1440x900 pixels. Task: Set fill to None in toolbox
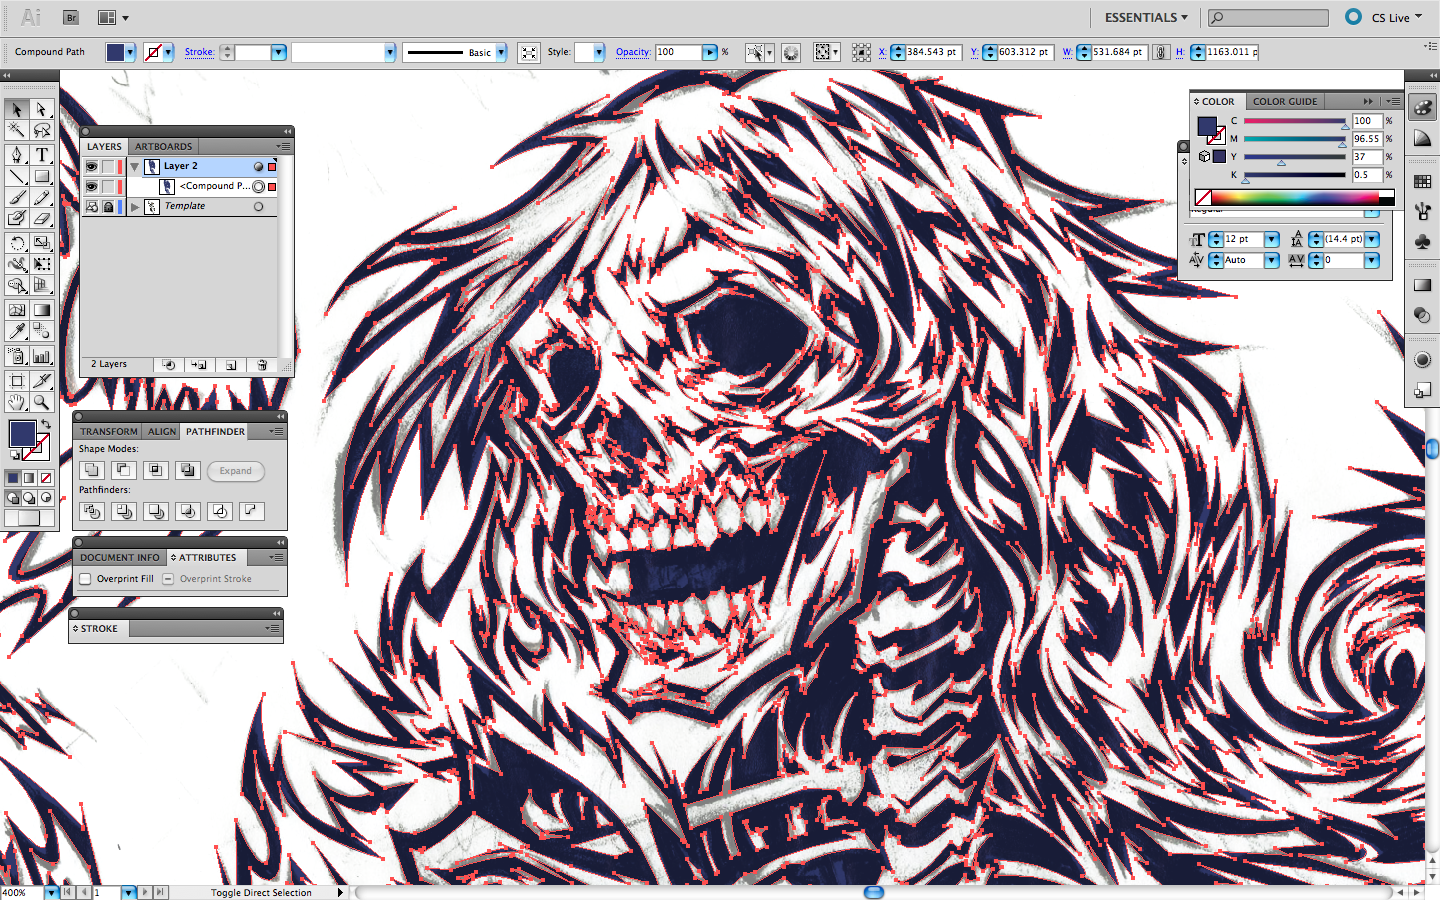(46, 478)
